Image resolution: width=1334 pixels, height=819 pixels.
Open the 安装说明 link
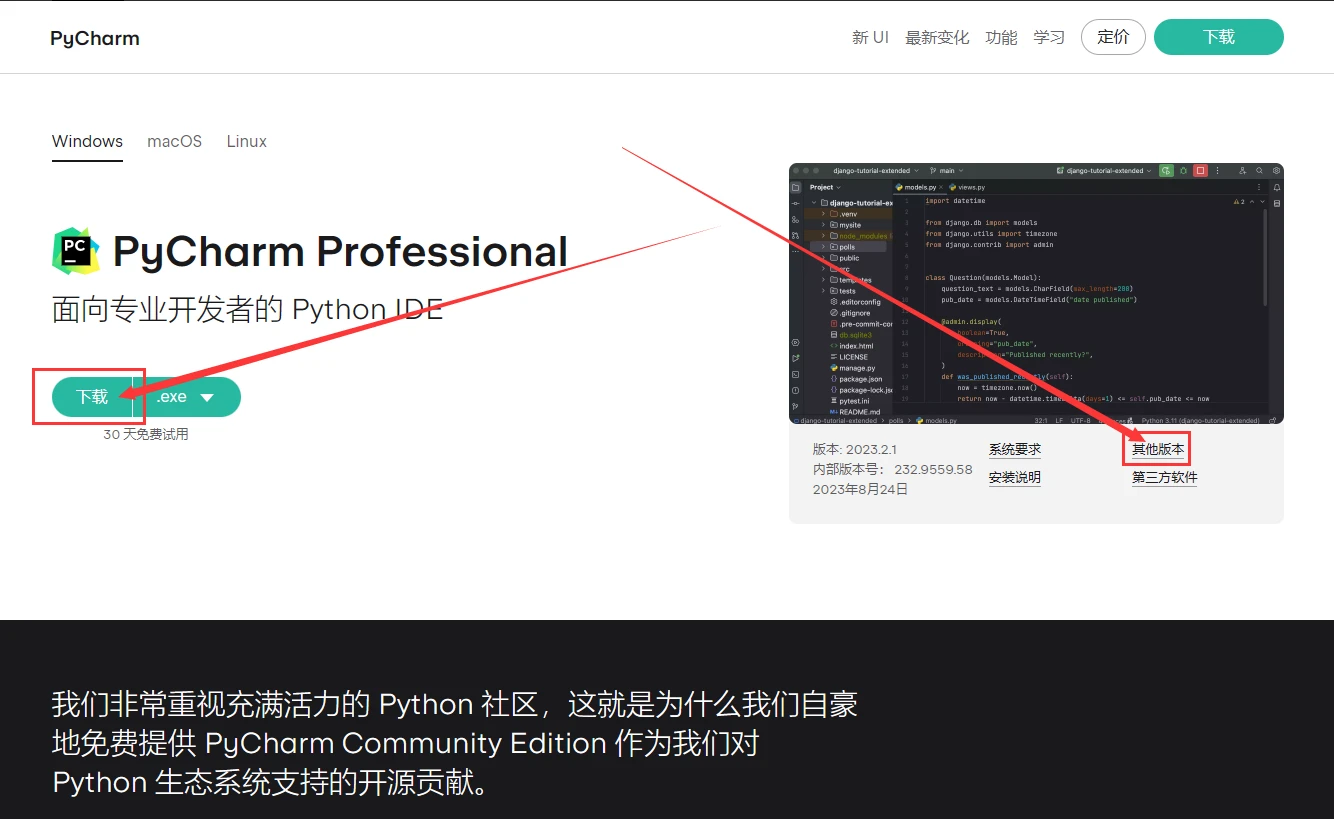click(1015, 478)
